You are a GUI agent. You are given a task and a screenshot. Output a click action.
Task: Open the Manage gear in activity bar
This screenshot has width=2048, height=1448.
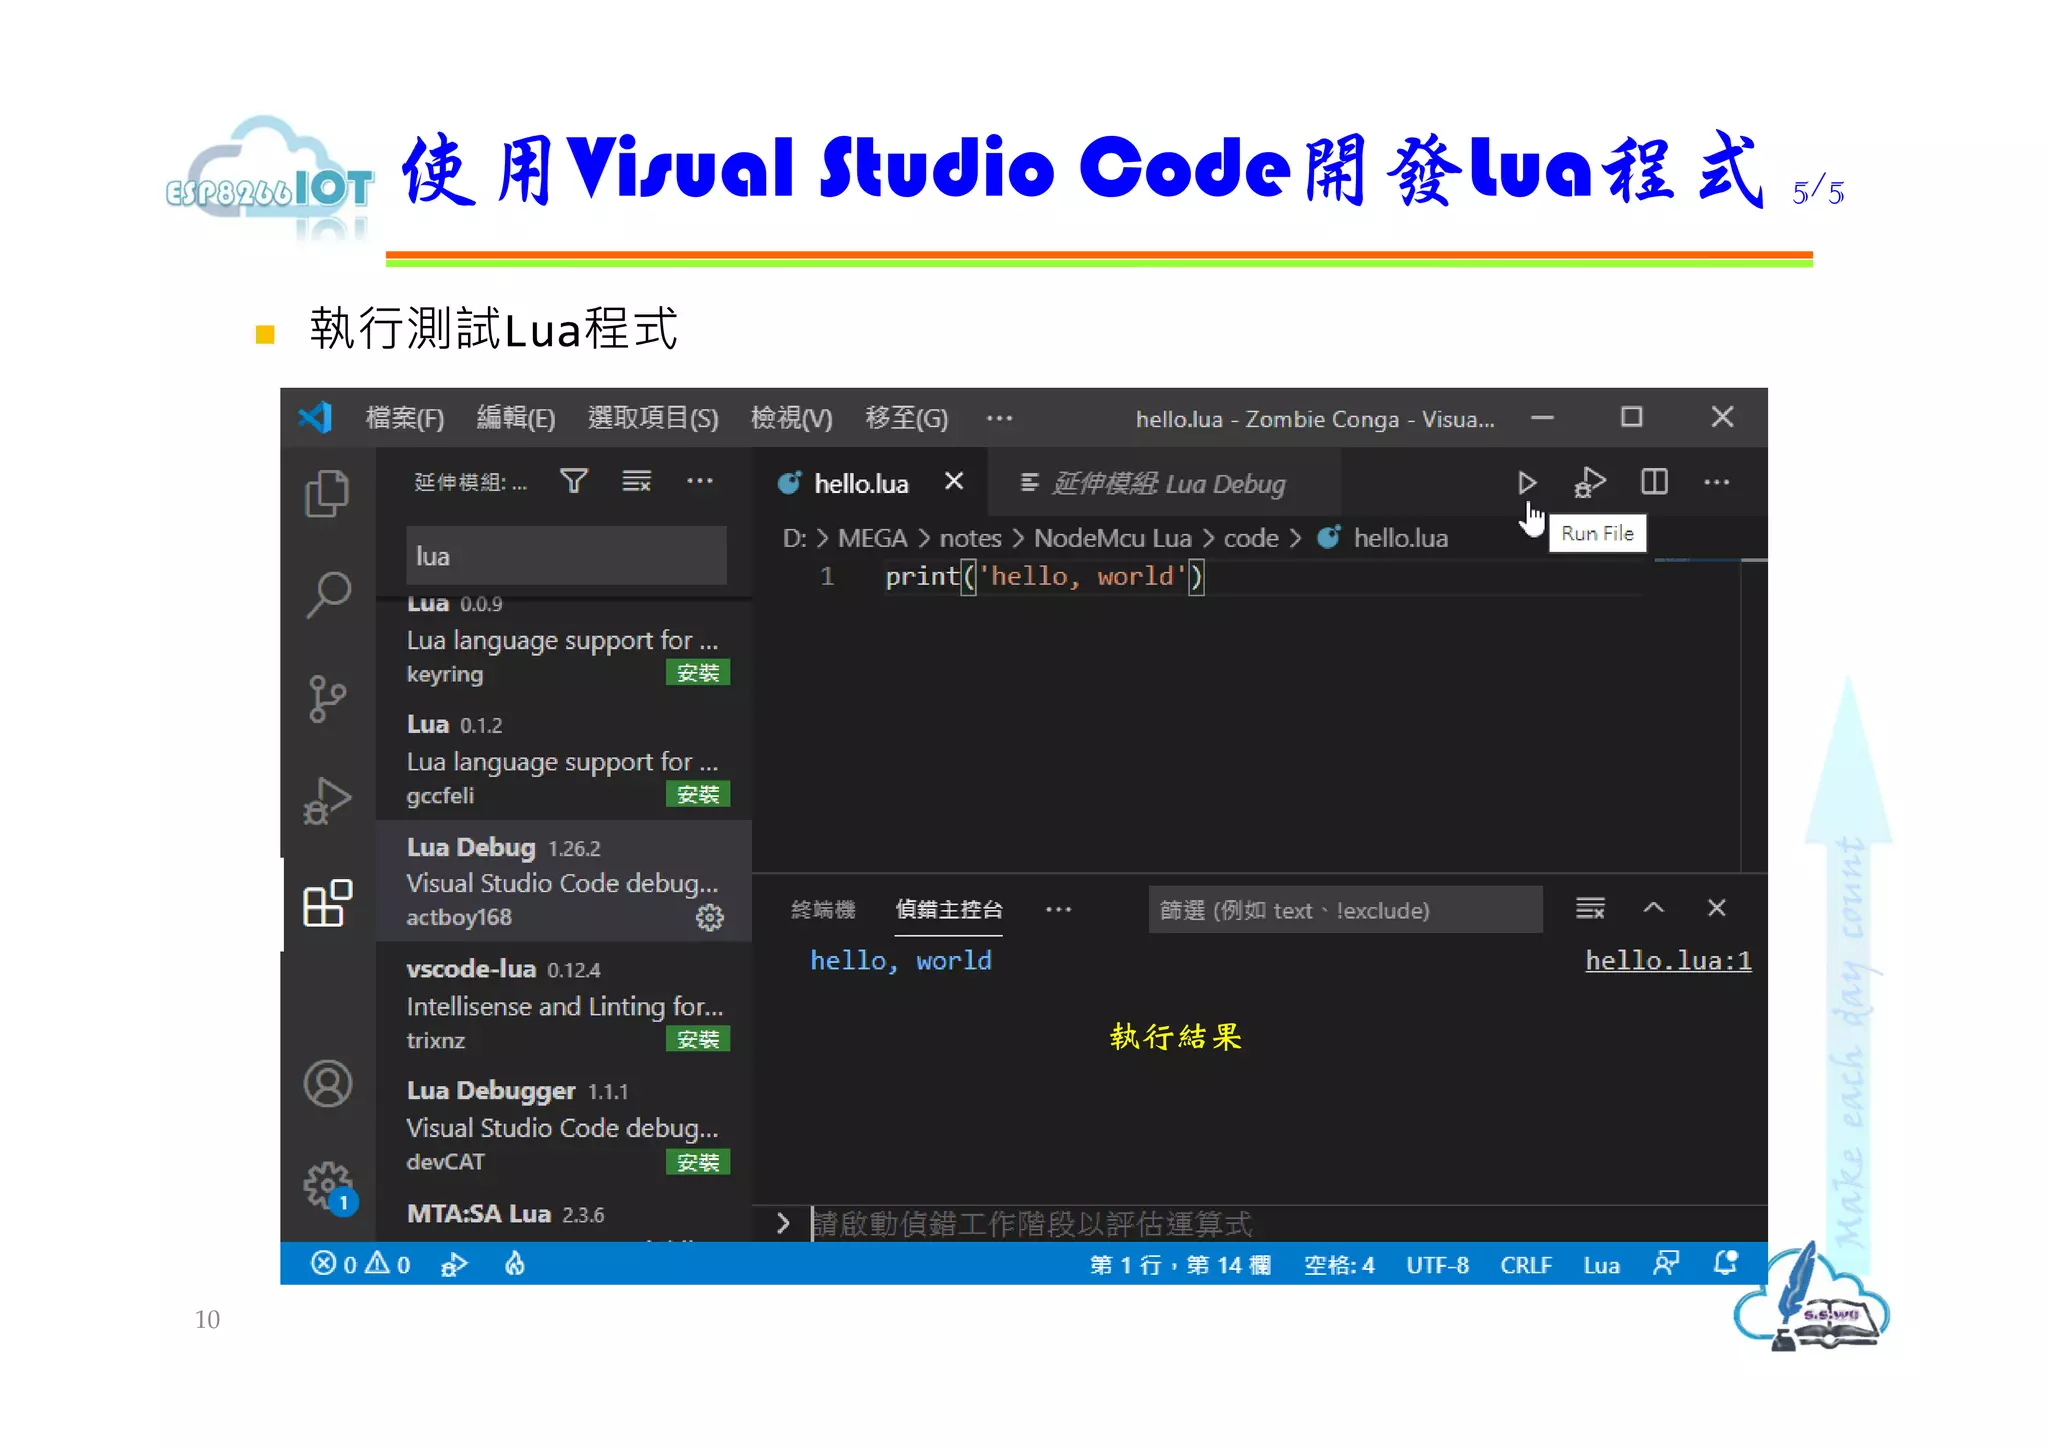[327, 1186]
